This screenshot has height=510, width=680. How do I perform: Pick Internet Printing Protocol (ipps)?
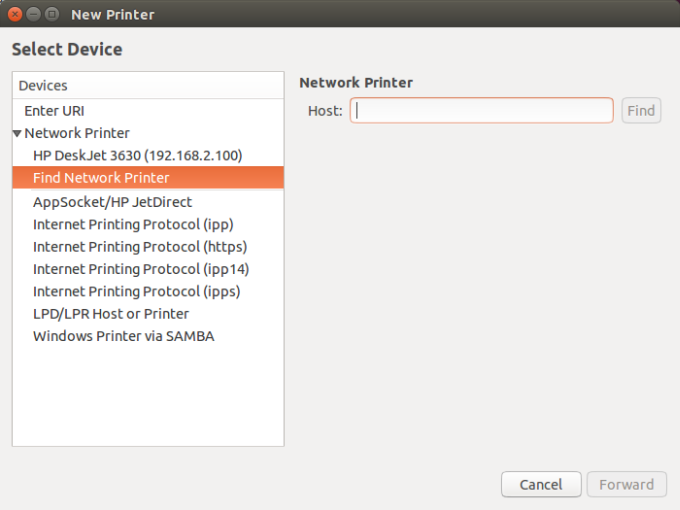[x=136, y=291]
